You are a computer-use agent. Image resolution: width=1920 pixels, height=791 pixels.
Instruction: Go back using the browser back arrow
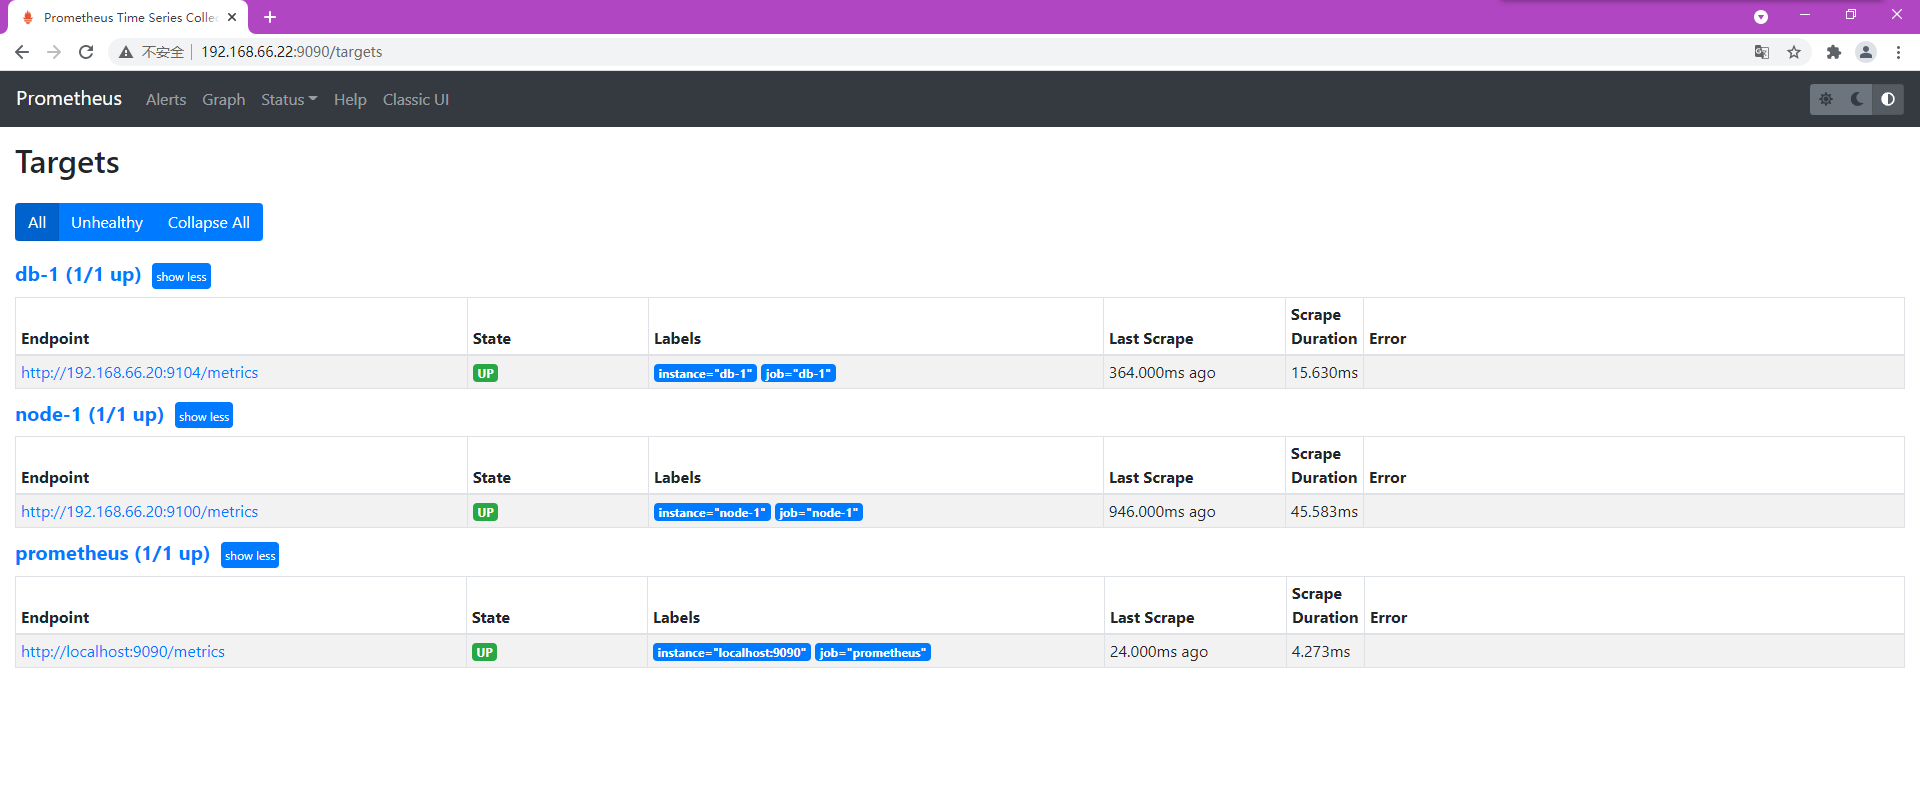click(22, 52)
